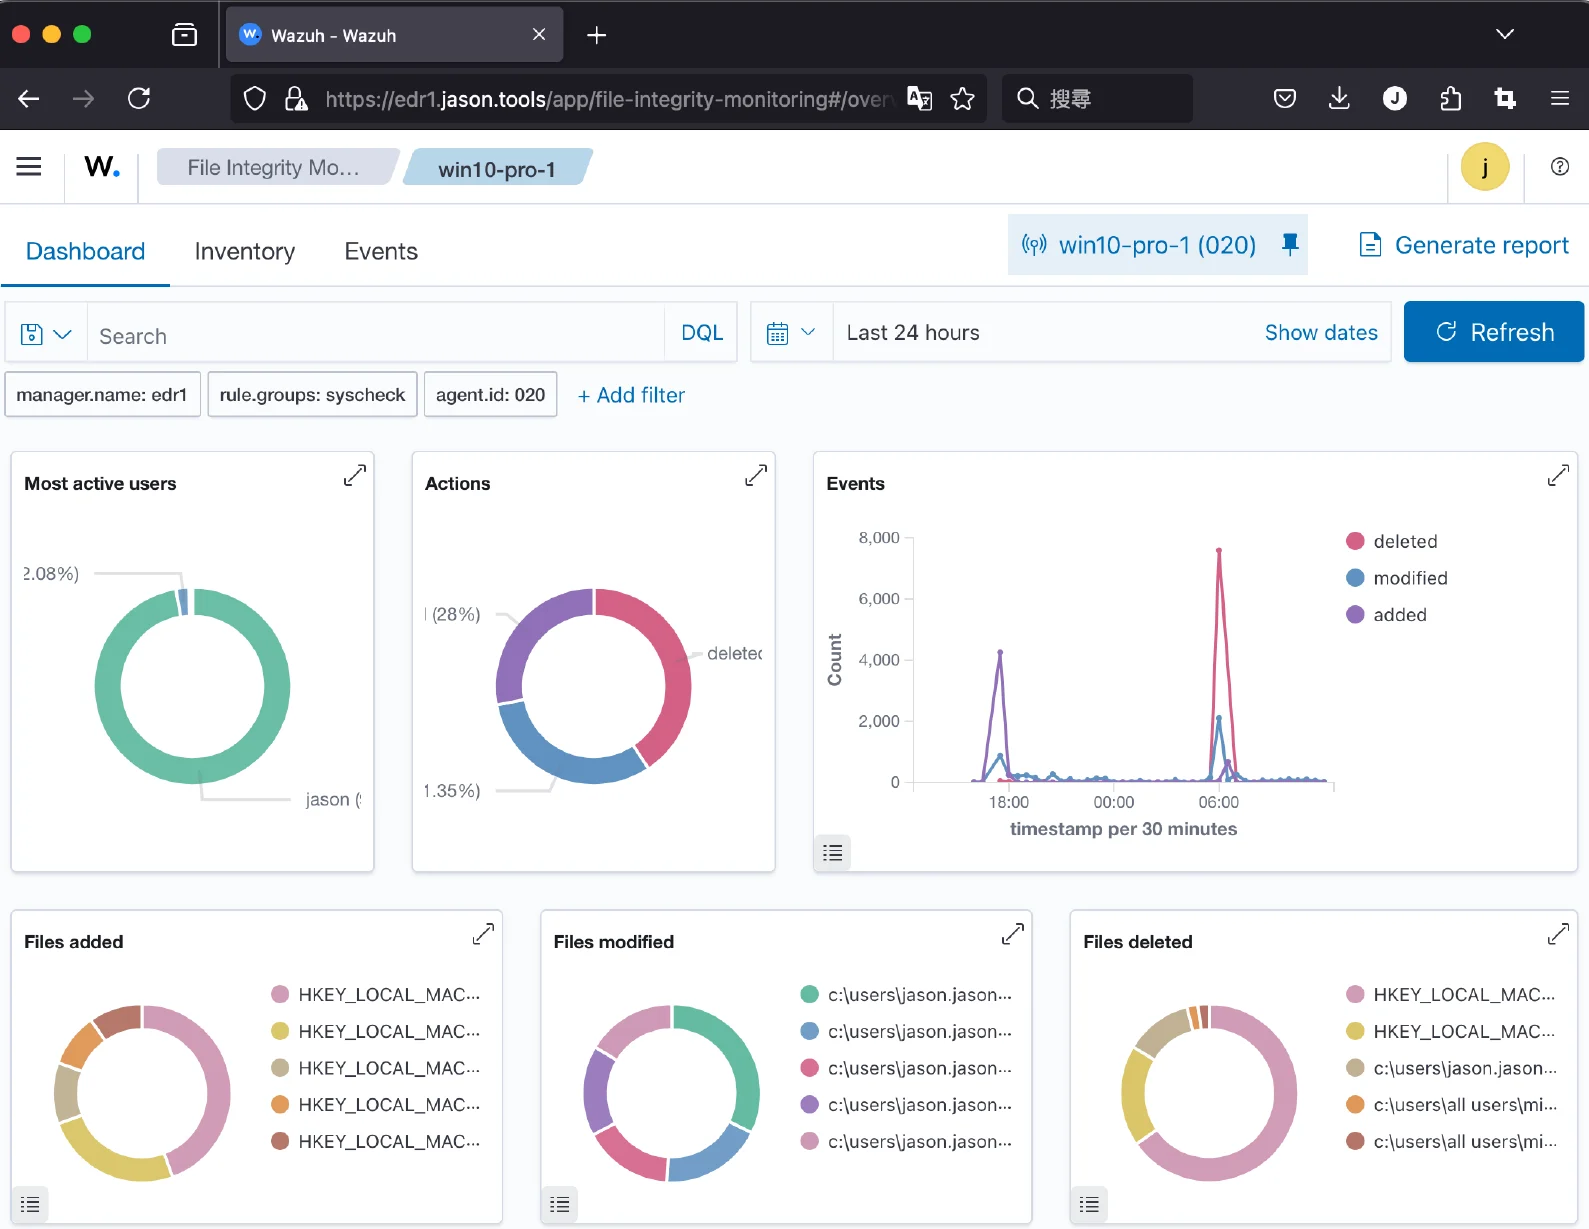The height and width of the screenshot is (1229, 1589).
Task: Expand the Files added panel
Action: coord(483,934)
